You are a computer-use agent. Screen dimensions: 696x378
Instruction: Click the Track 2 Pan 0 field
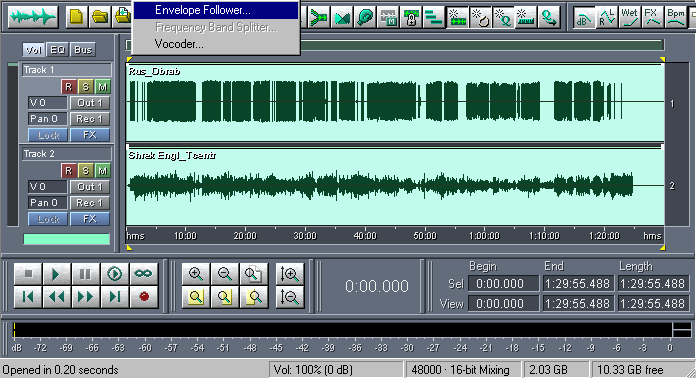[47, 203]
